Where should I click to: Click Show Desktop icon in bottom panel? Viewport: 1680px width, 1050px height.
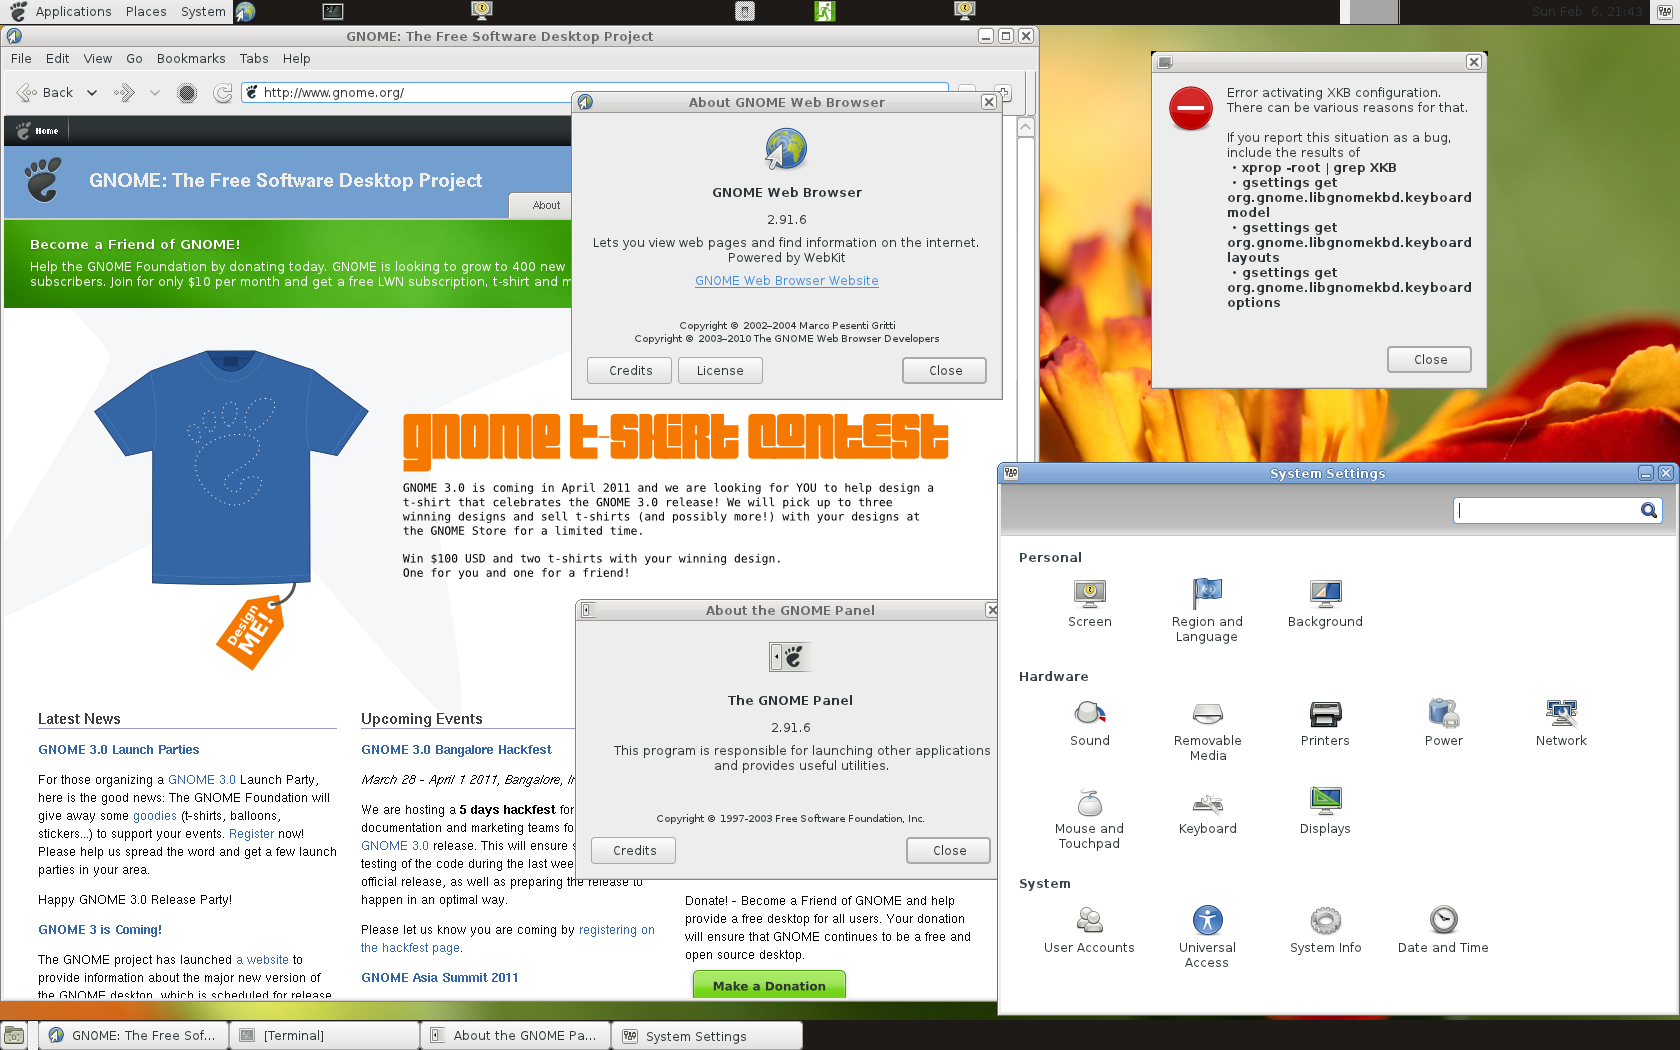[14, 1036]
